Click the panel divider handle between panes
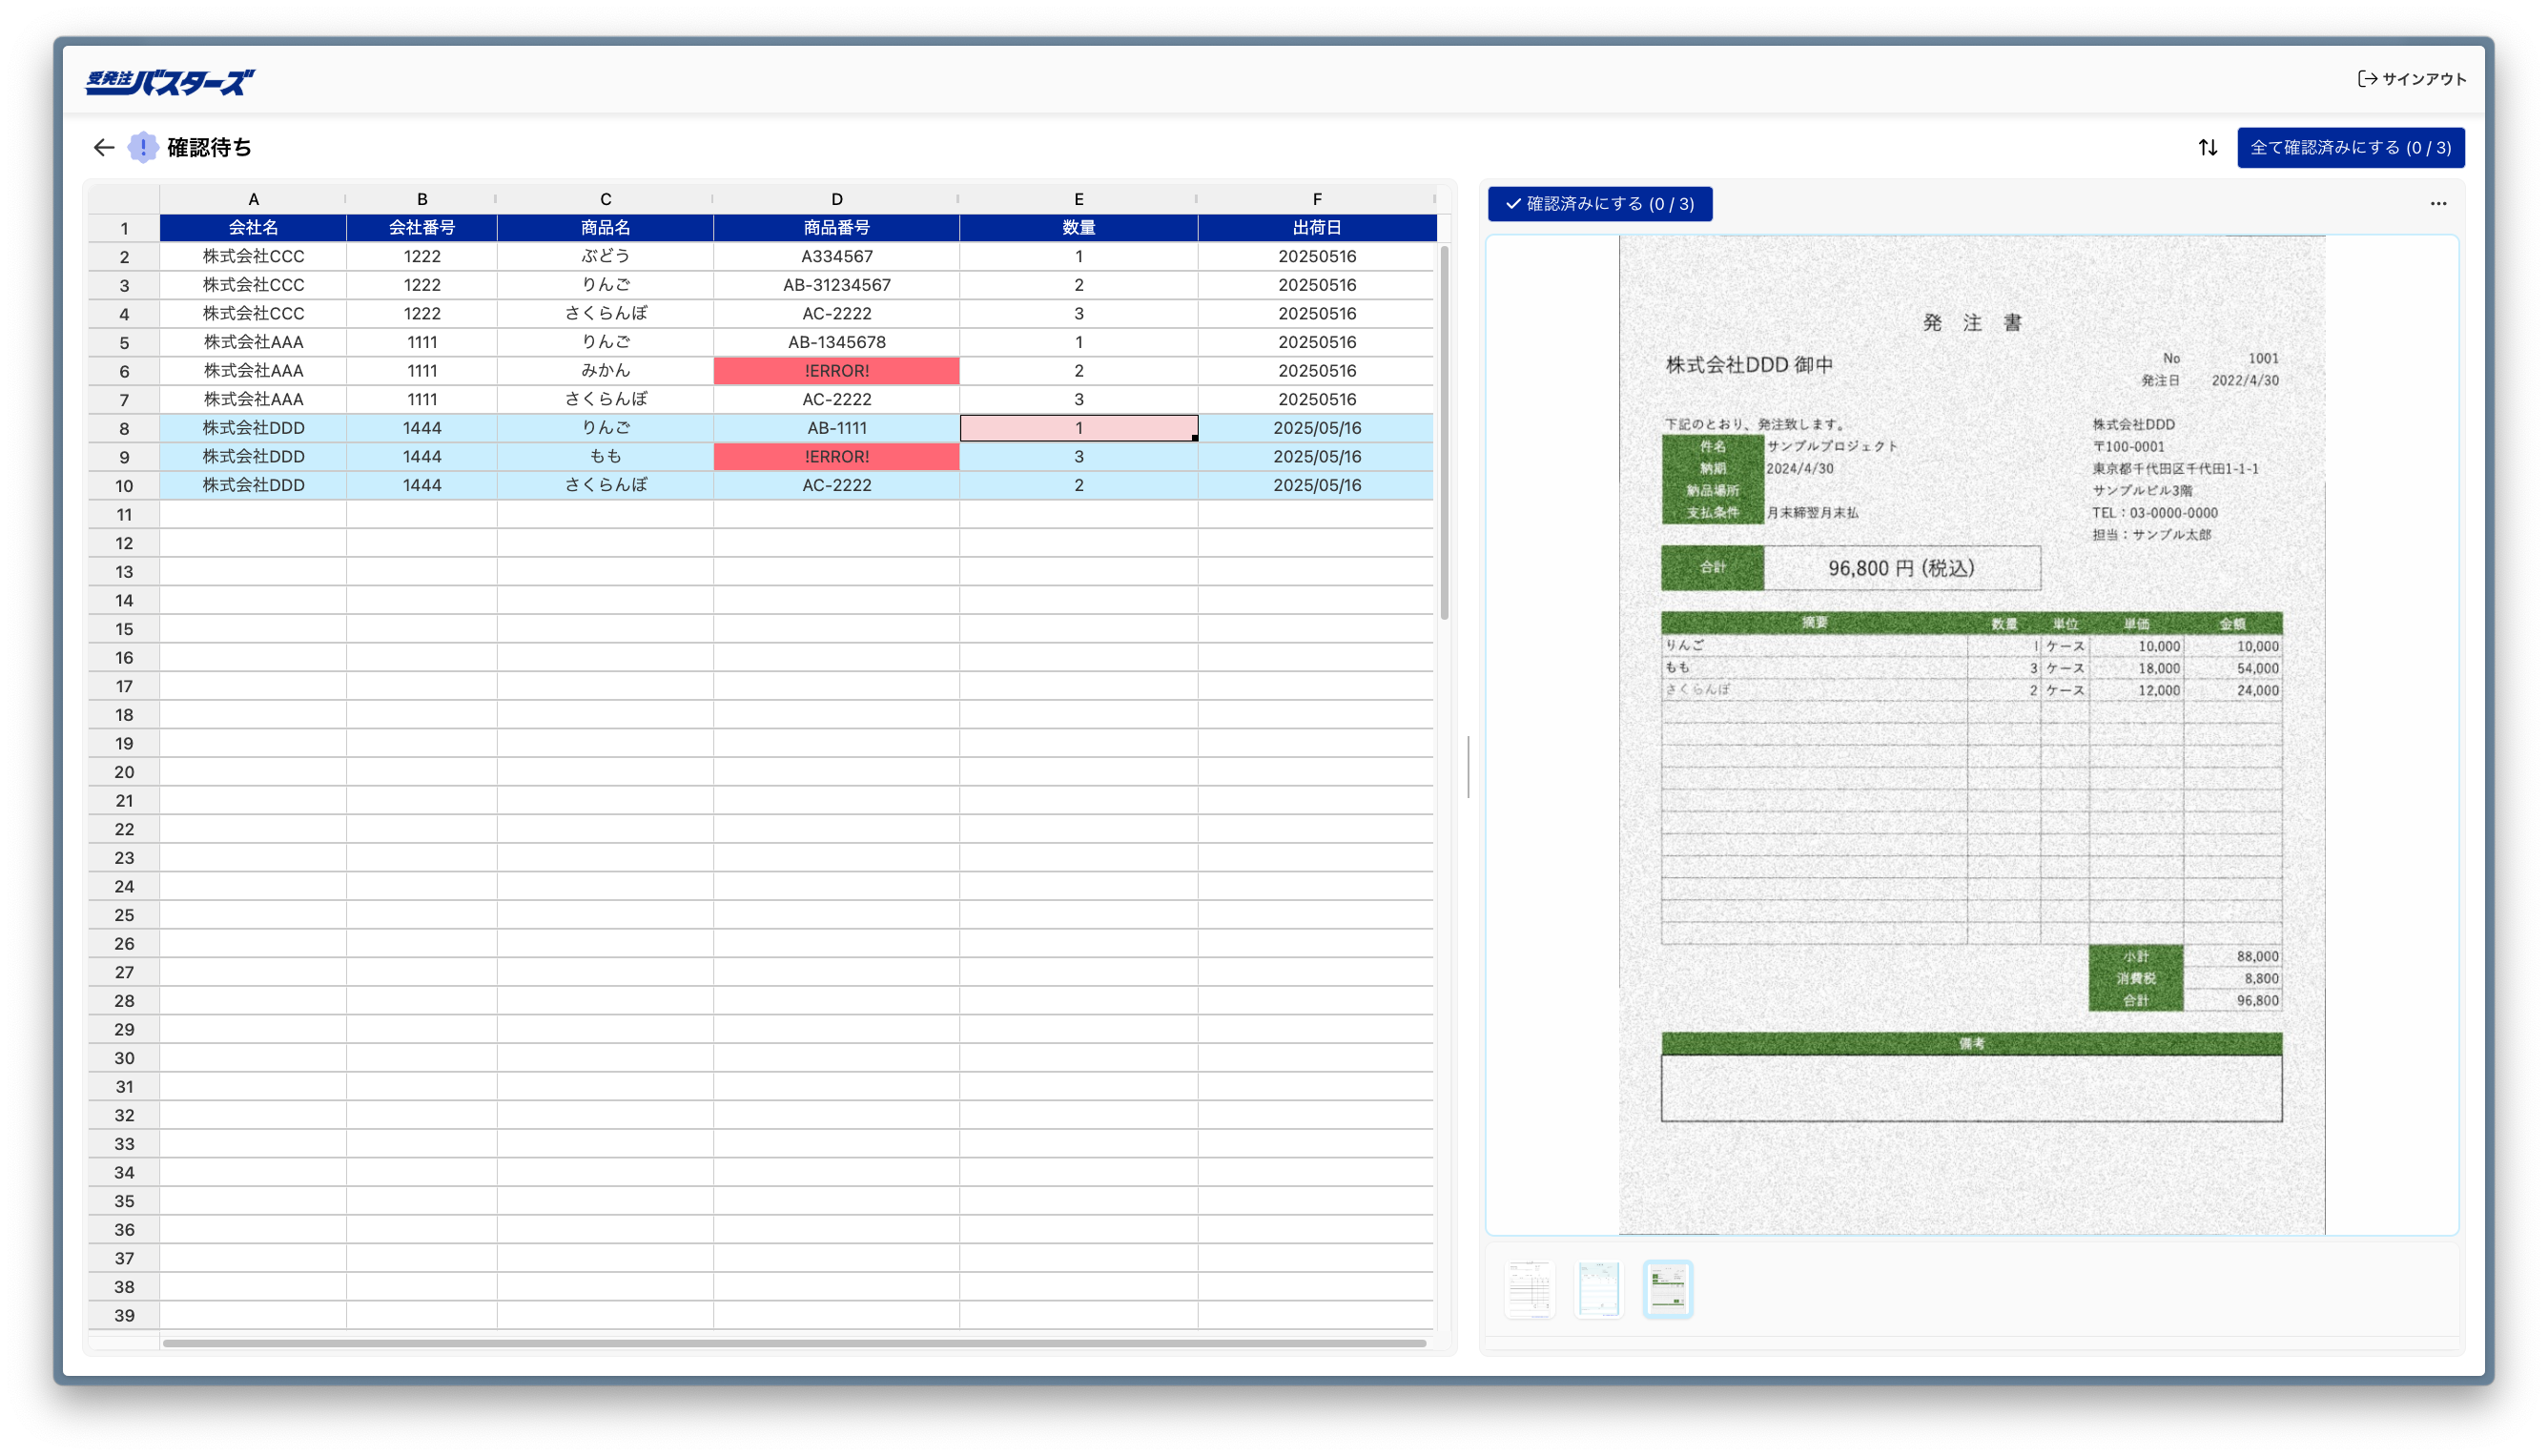Screen dimensions: 2548x1456 pyautogui.click(x=1468, y=767)
